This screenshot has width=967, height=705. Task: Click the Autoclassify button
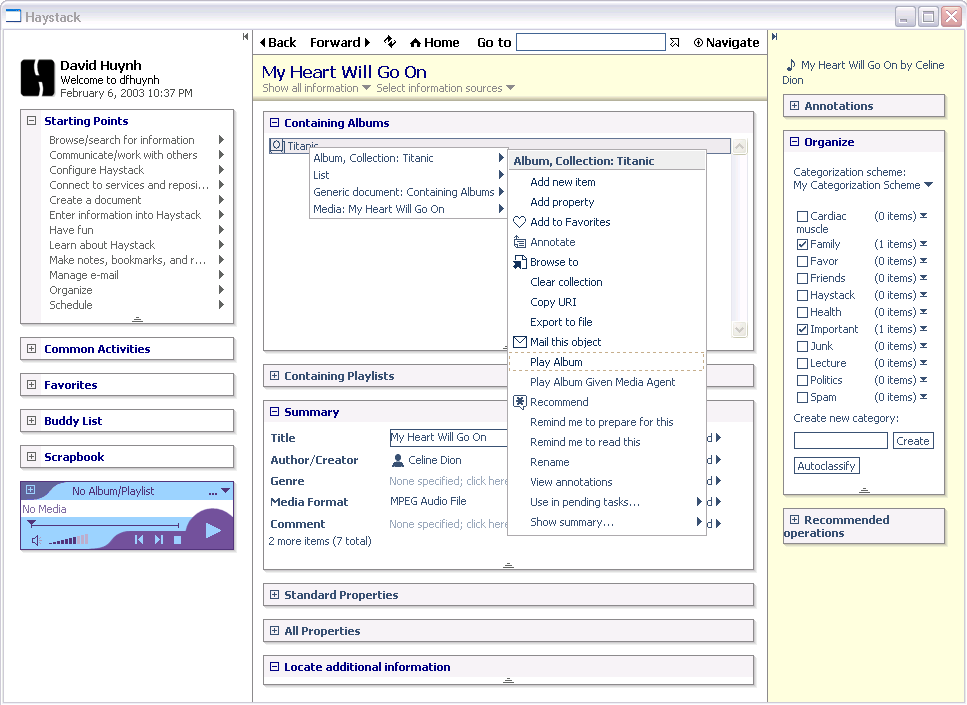pos(826,466)
